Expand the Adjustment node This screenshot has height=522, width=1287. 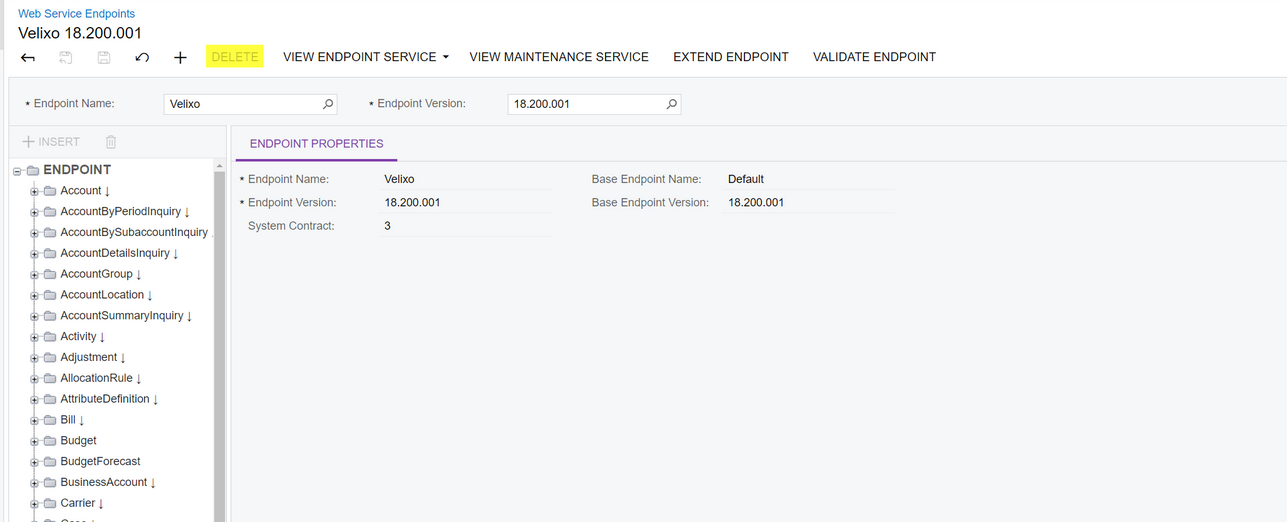34,358
